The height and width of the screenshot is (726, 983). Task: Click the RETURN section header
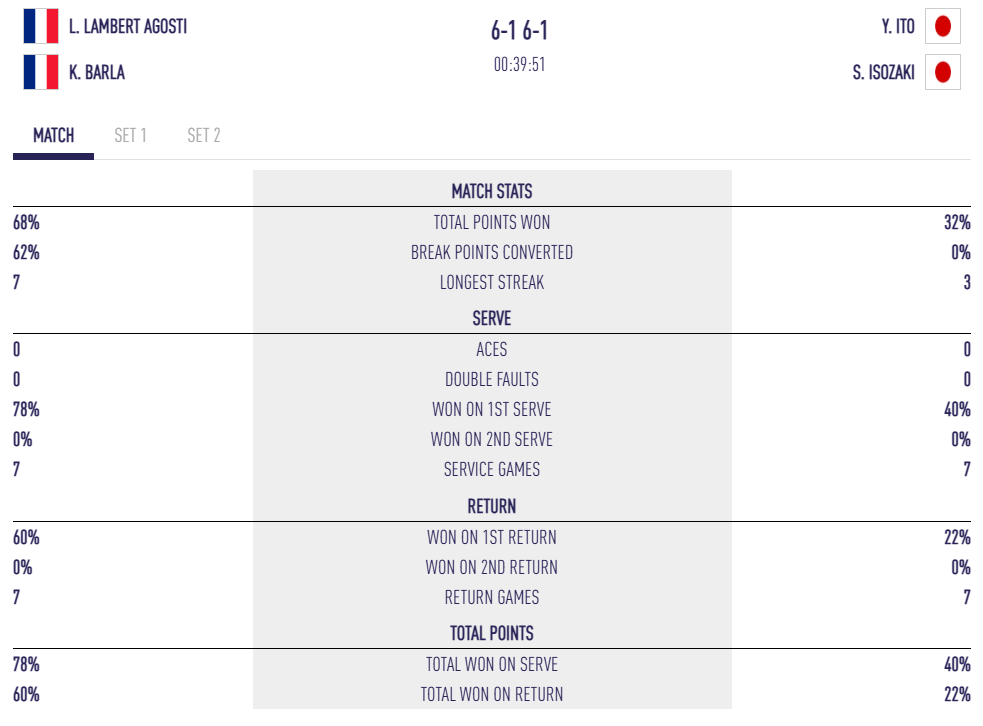pos(492,507)
